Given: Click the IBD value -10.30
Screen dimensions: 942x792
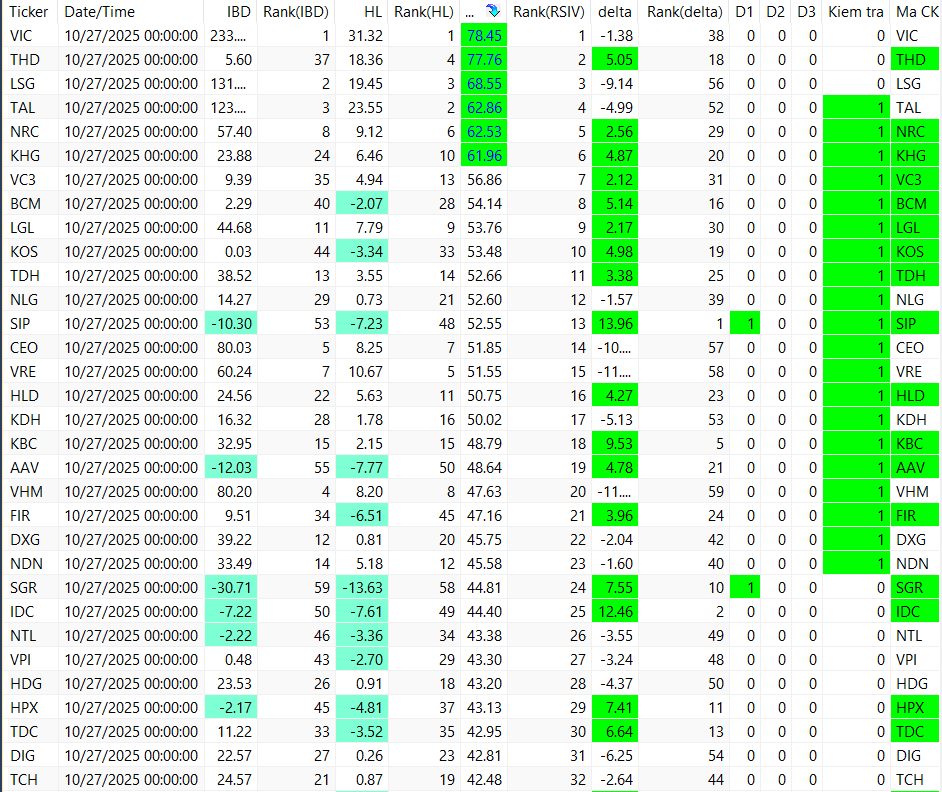Looking at the screenshot, I should tap(231, 323).
